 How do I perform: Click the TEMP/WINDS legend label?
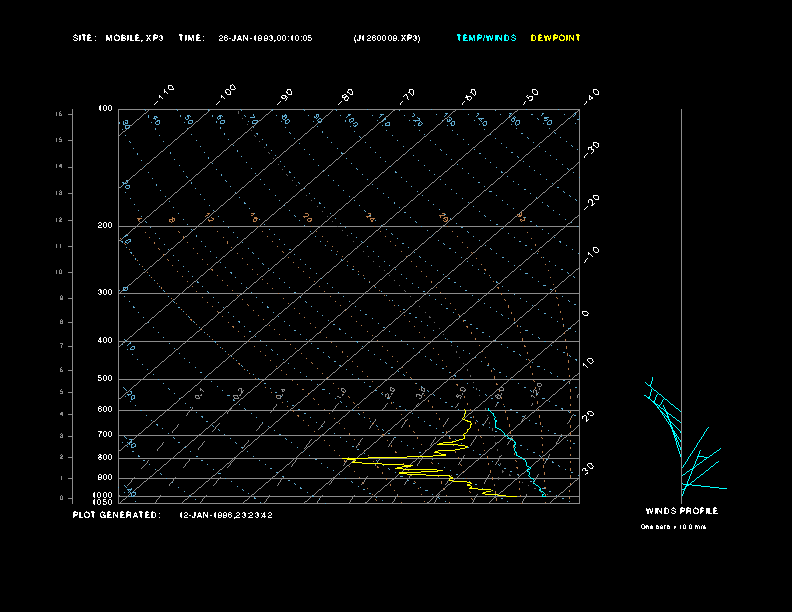[486, 38]
